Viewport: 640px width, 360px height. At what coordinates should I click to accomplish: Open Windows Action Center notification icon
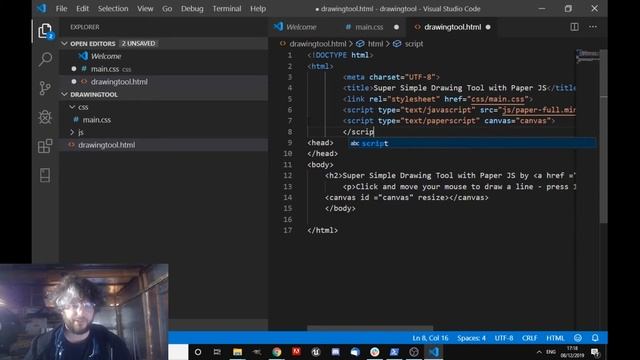click(595, 352)
